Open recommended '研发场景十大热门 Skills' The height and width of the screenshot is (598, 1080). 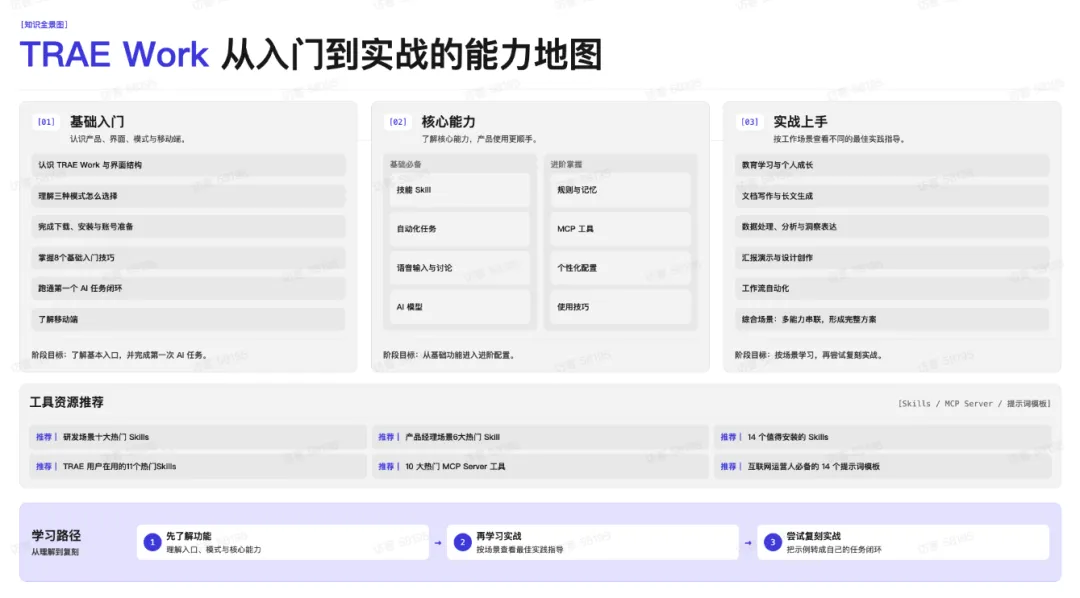(x=198, y=437)
